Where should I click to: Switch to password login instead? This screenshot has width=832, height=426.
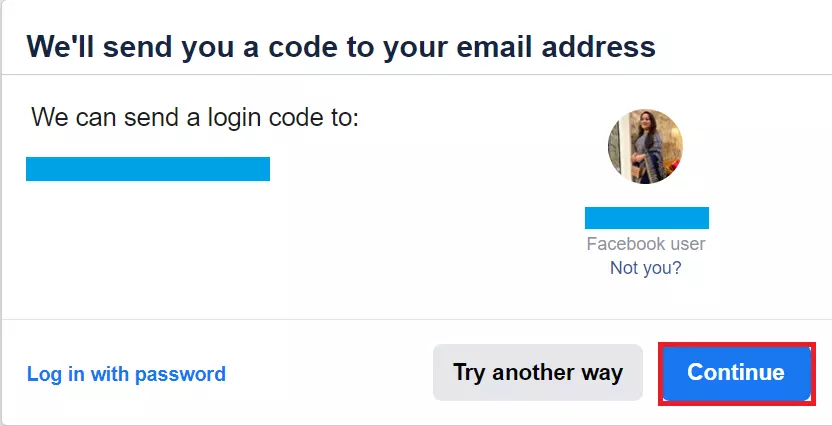click(x=126, y=374)
